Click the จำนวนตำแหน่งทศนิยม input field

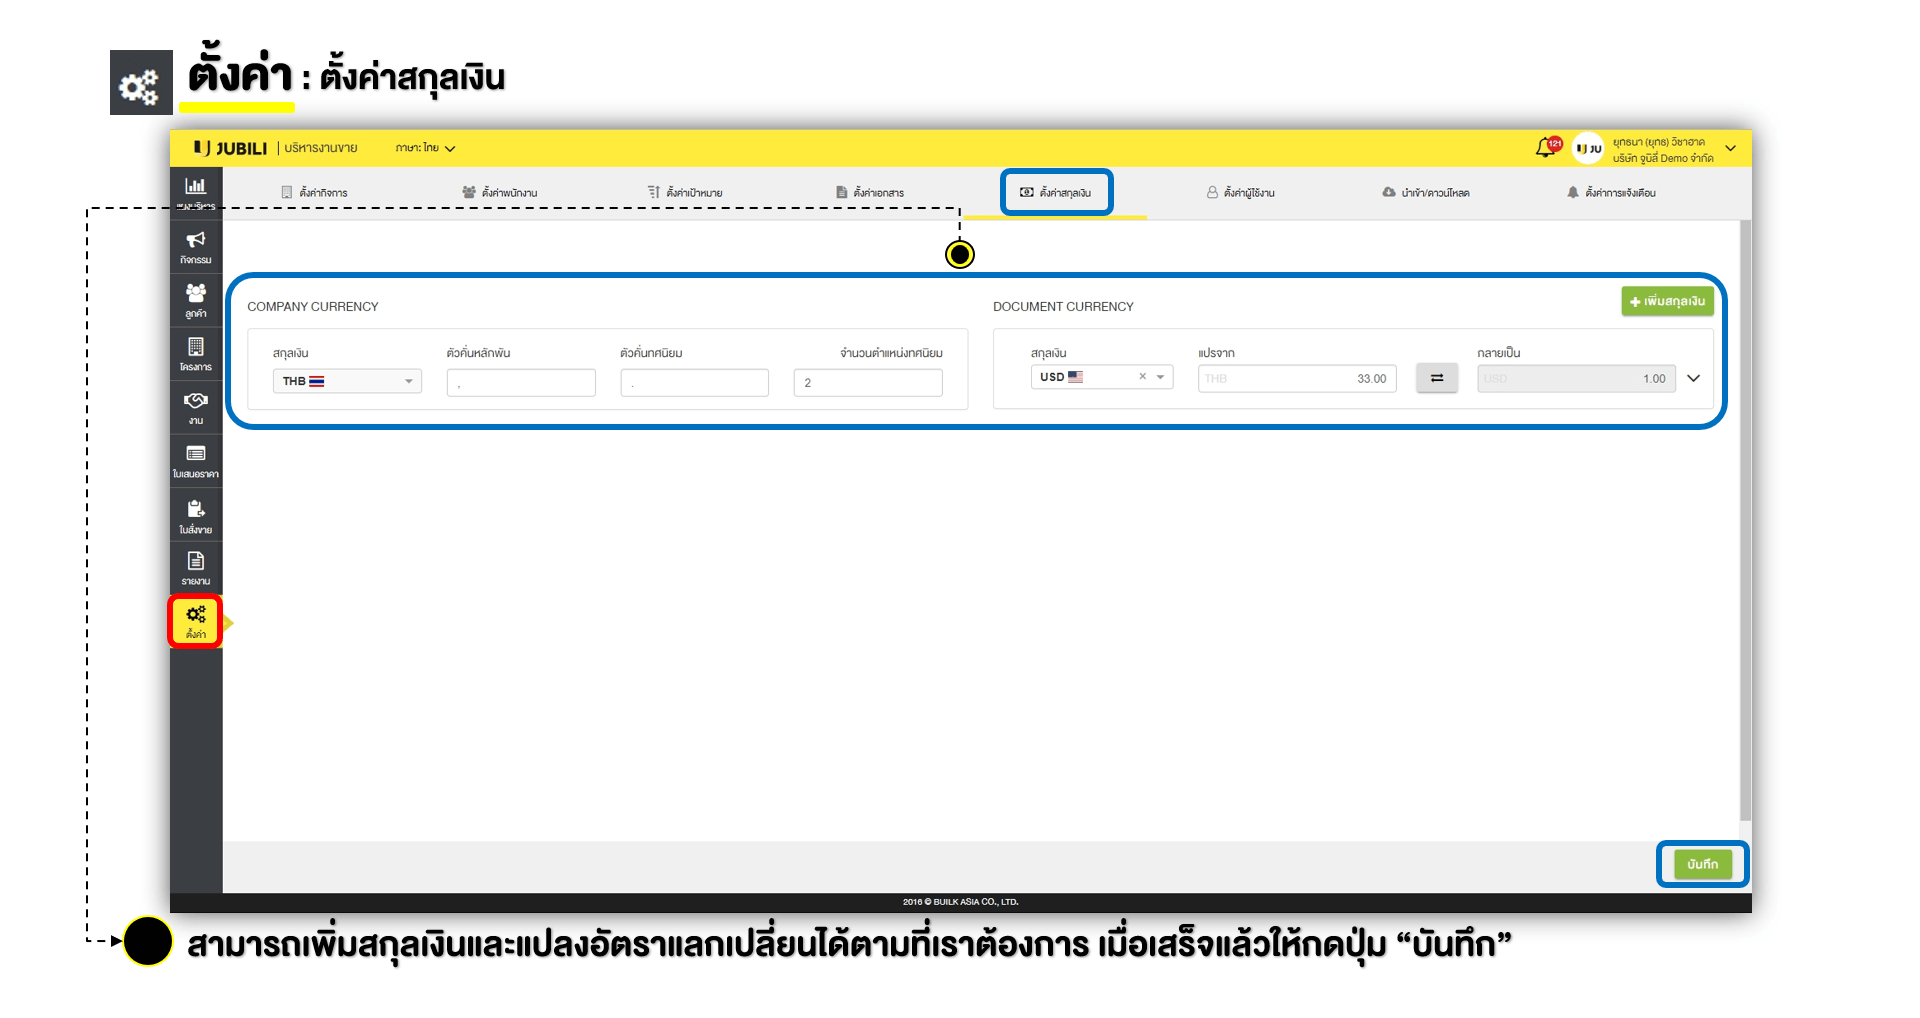coord(867,382)
